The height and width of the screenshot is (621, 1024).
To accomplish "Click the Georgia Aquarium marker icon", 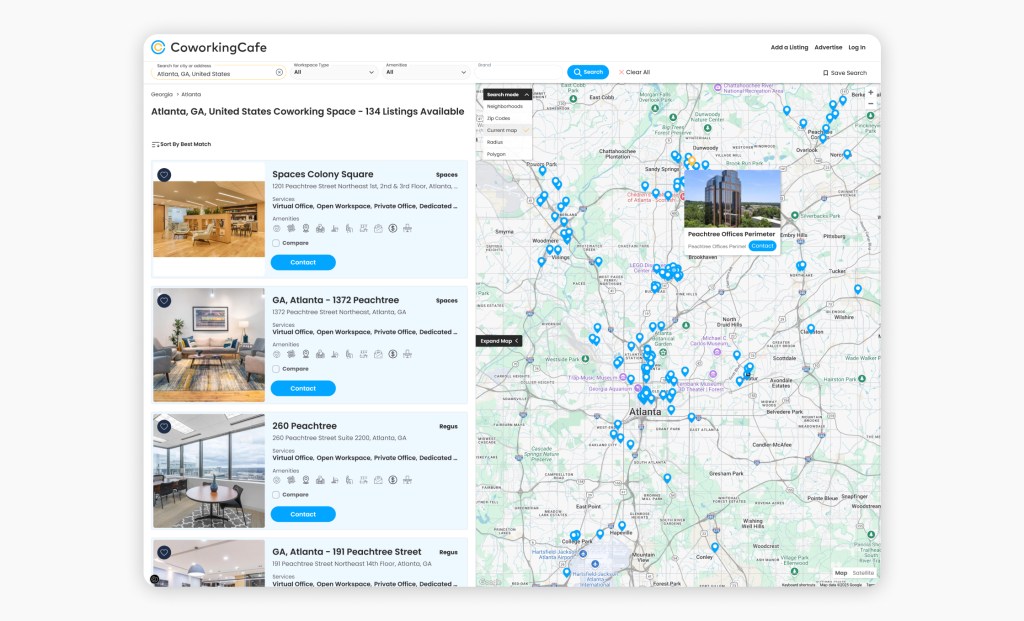I will coord(638,389).
